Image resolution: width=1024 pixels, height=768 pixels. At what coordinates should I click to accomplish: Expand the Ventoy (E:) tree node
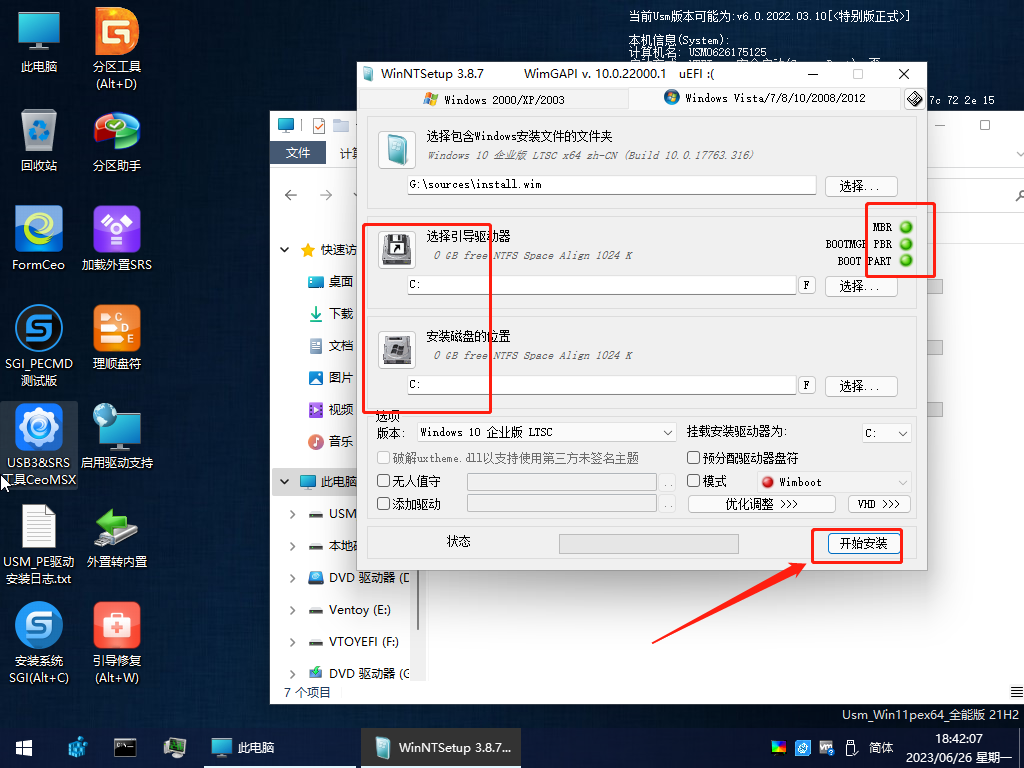coord(293,610)
